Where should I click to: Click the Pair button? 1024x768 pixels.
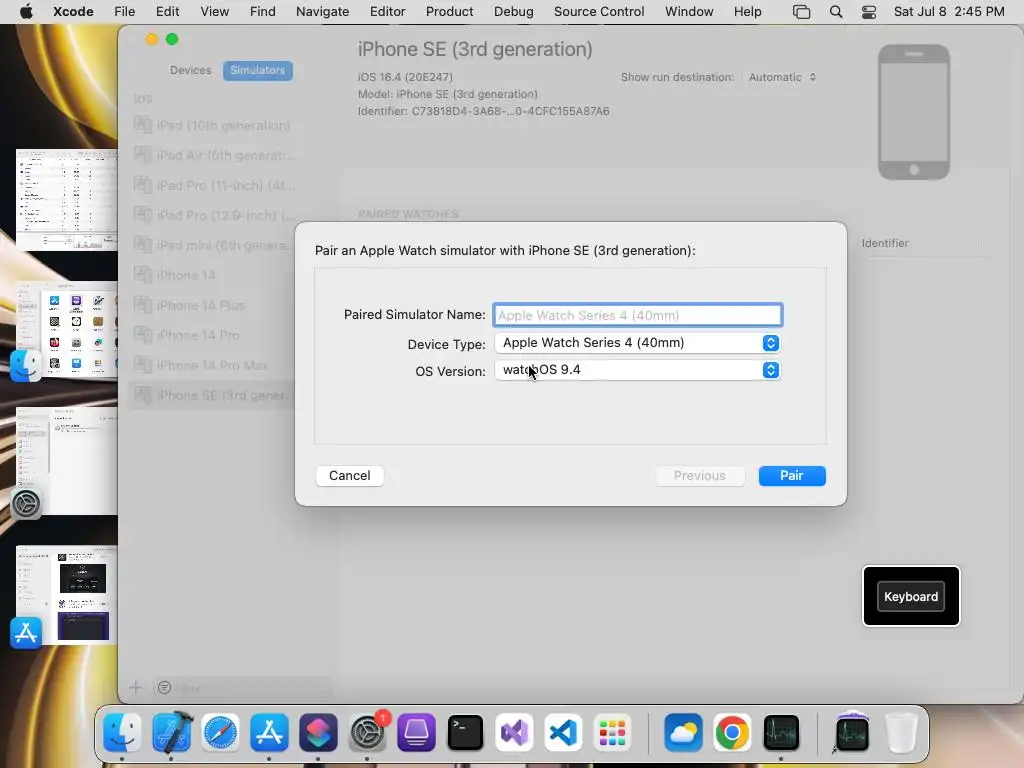[792, 475]
